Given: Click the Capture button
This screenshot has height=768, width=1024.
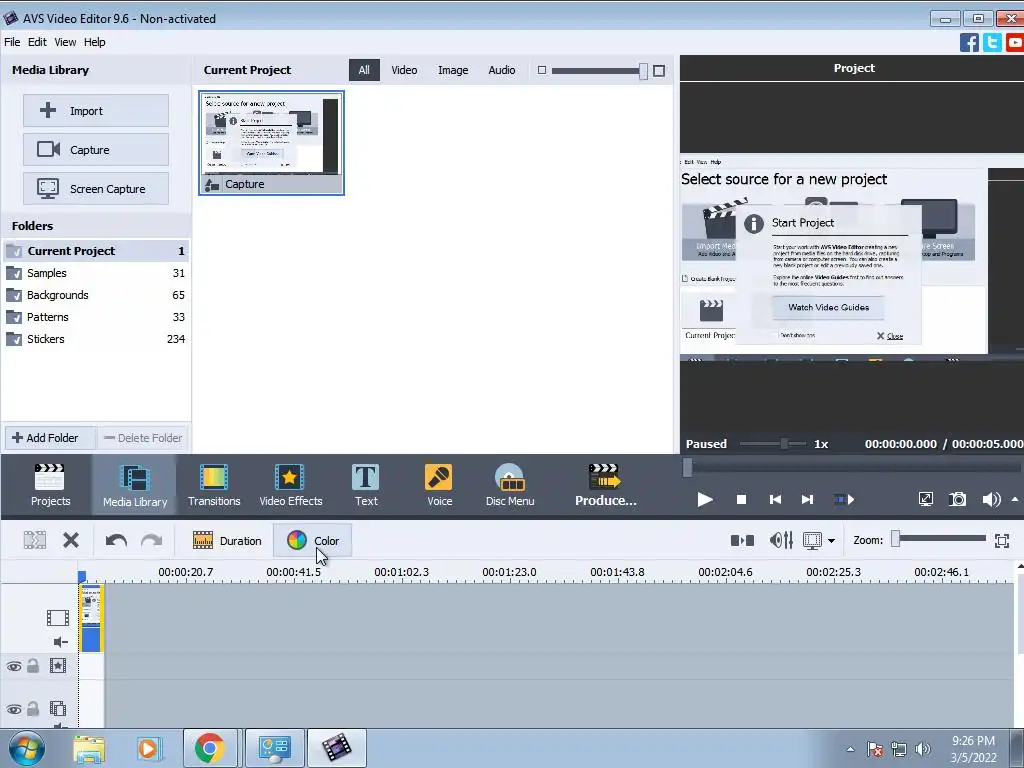Looking at the screenshot, I should coord(96,150).
